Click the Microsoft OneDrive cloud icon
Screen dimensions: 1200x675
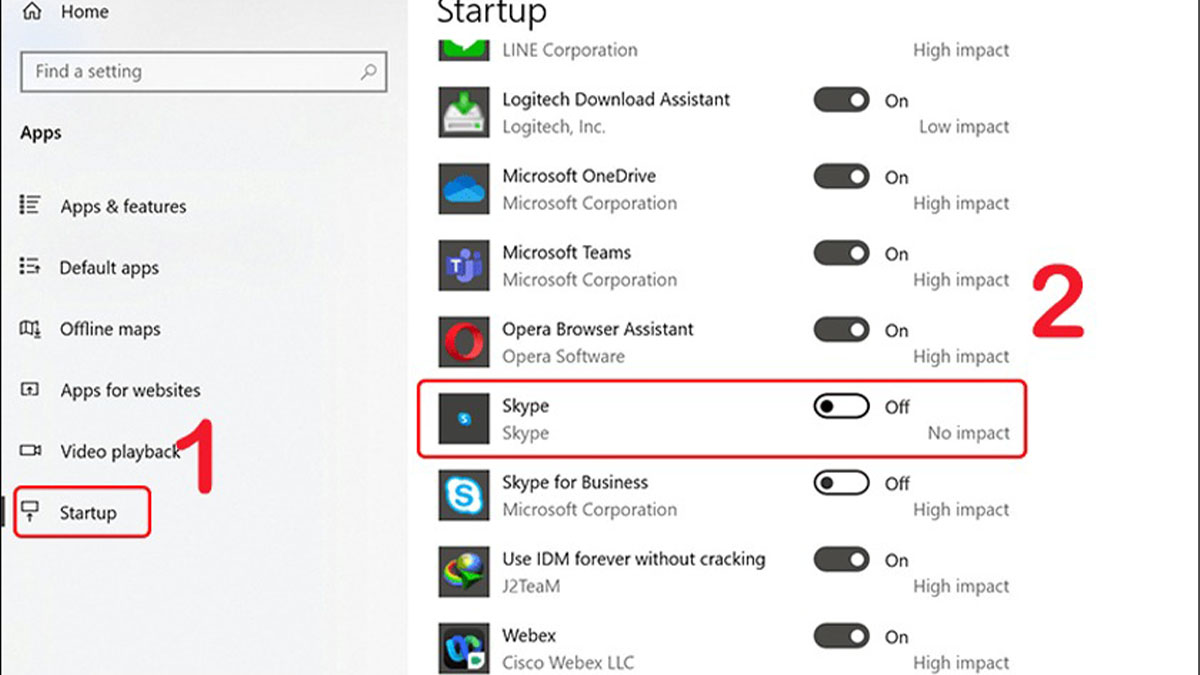tap(464, 190)
